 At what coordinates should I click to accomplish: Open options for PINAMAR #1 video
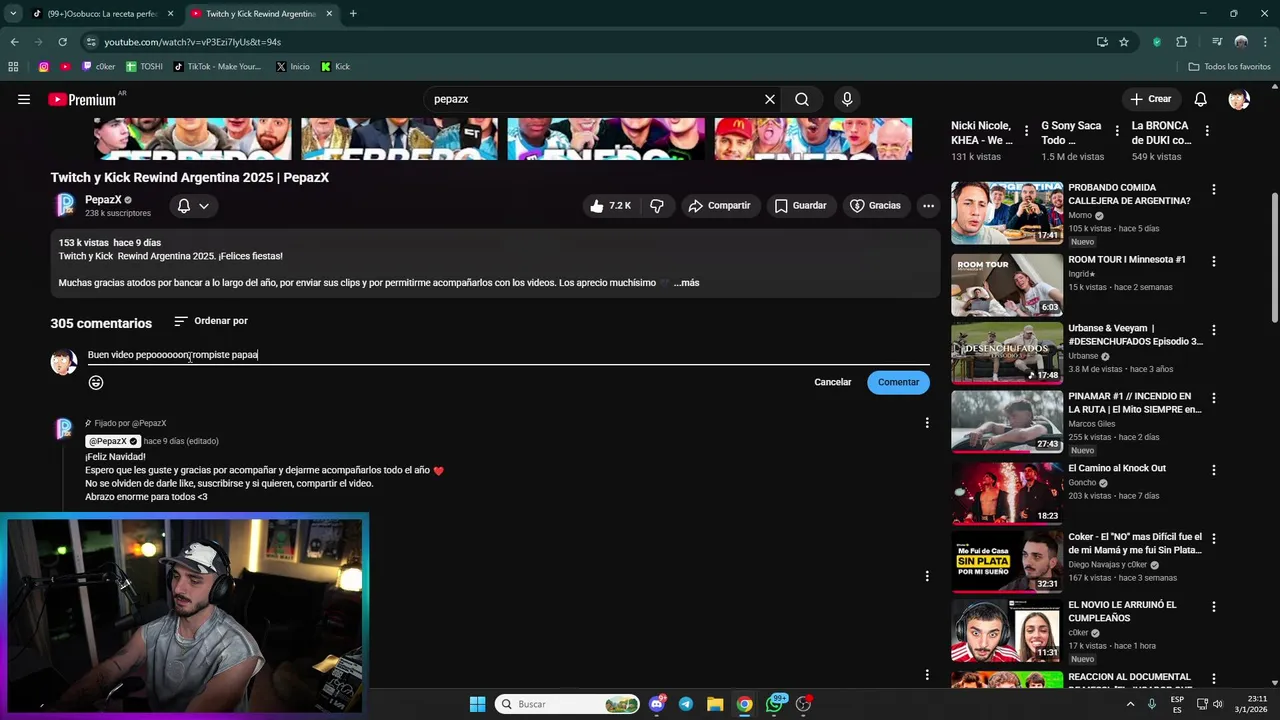click(1213, 398)
